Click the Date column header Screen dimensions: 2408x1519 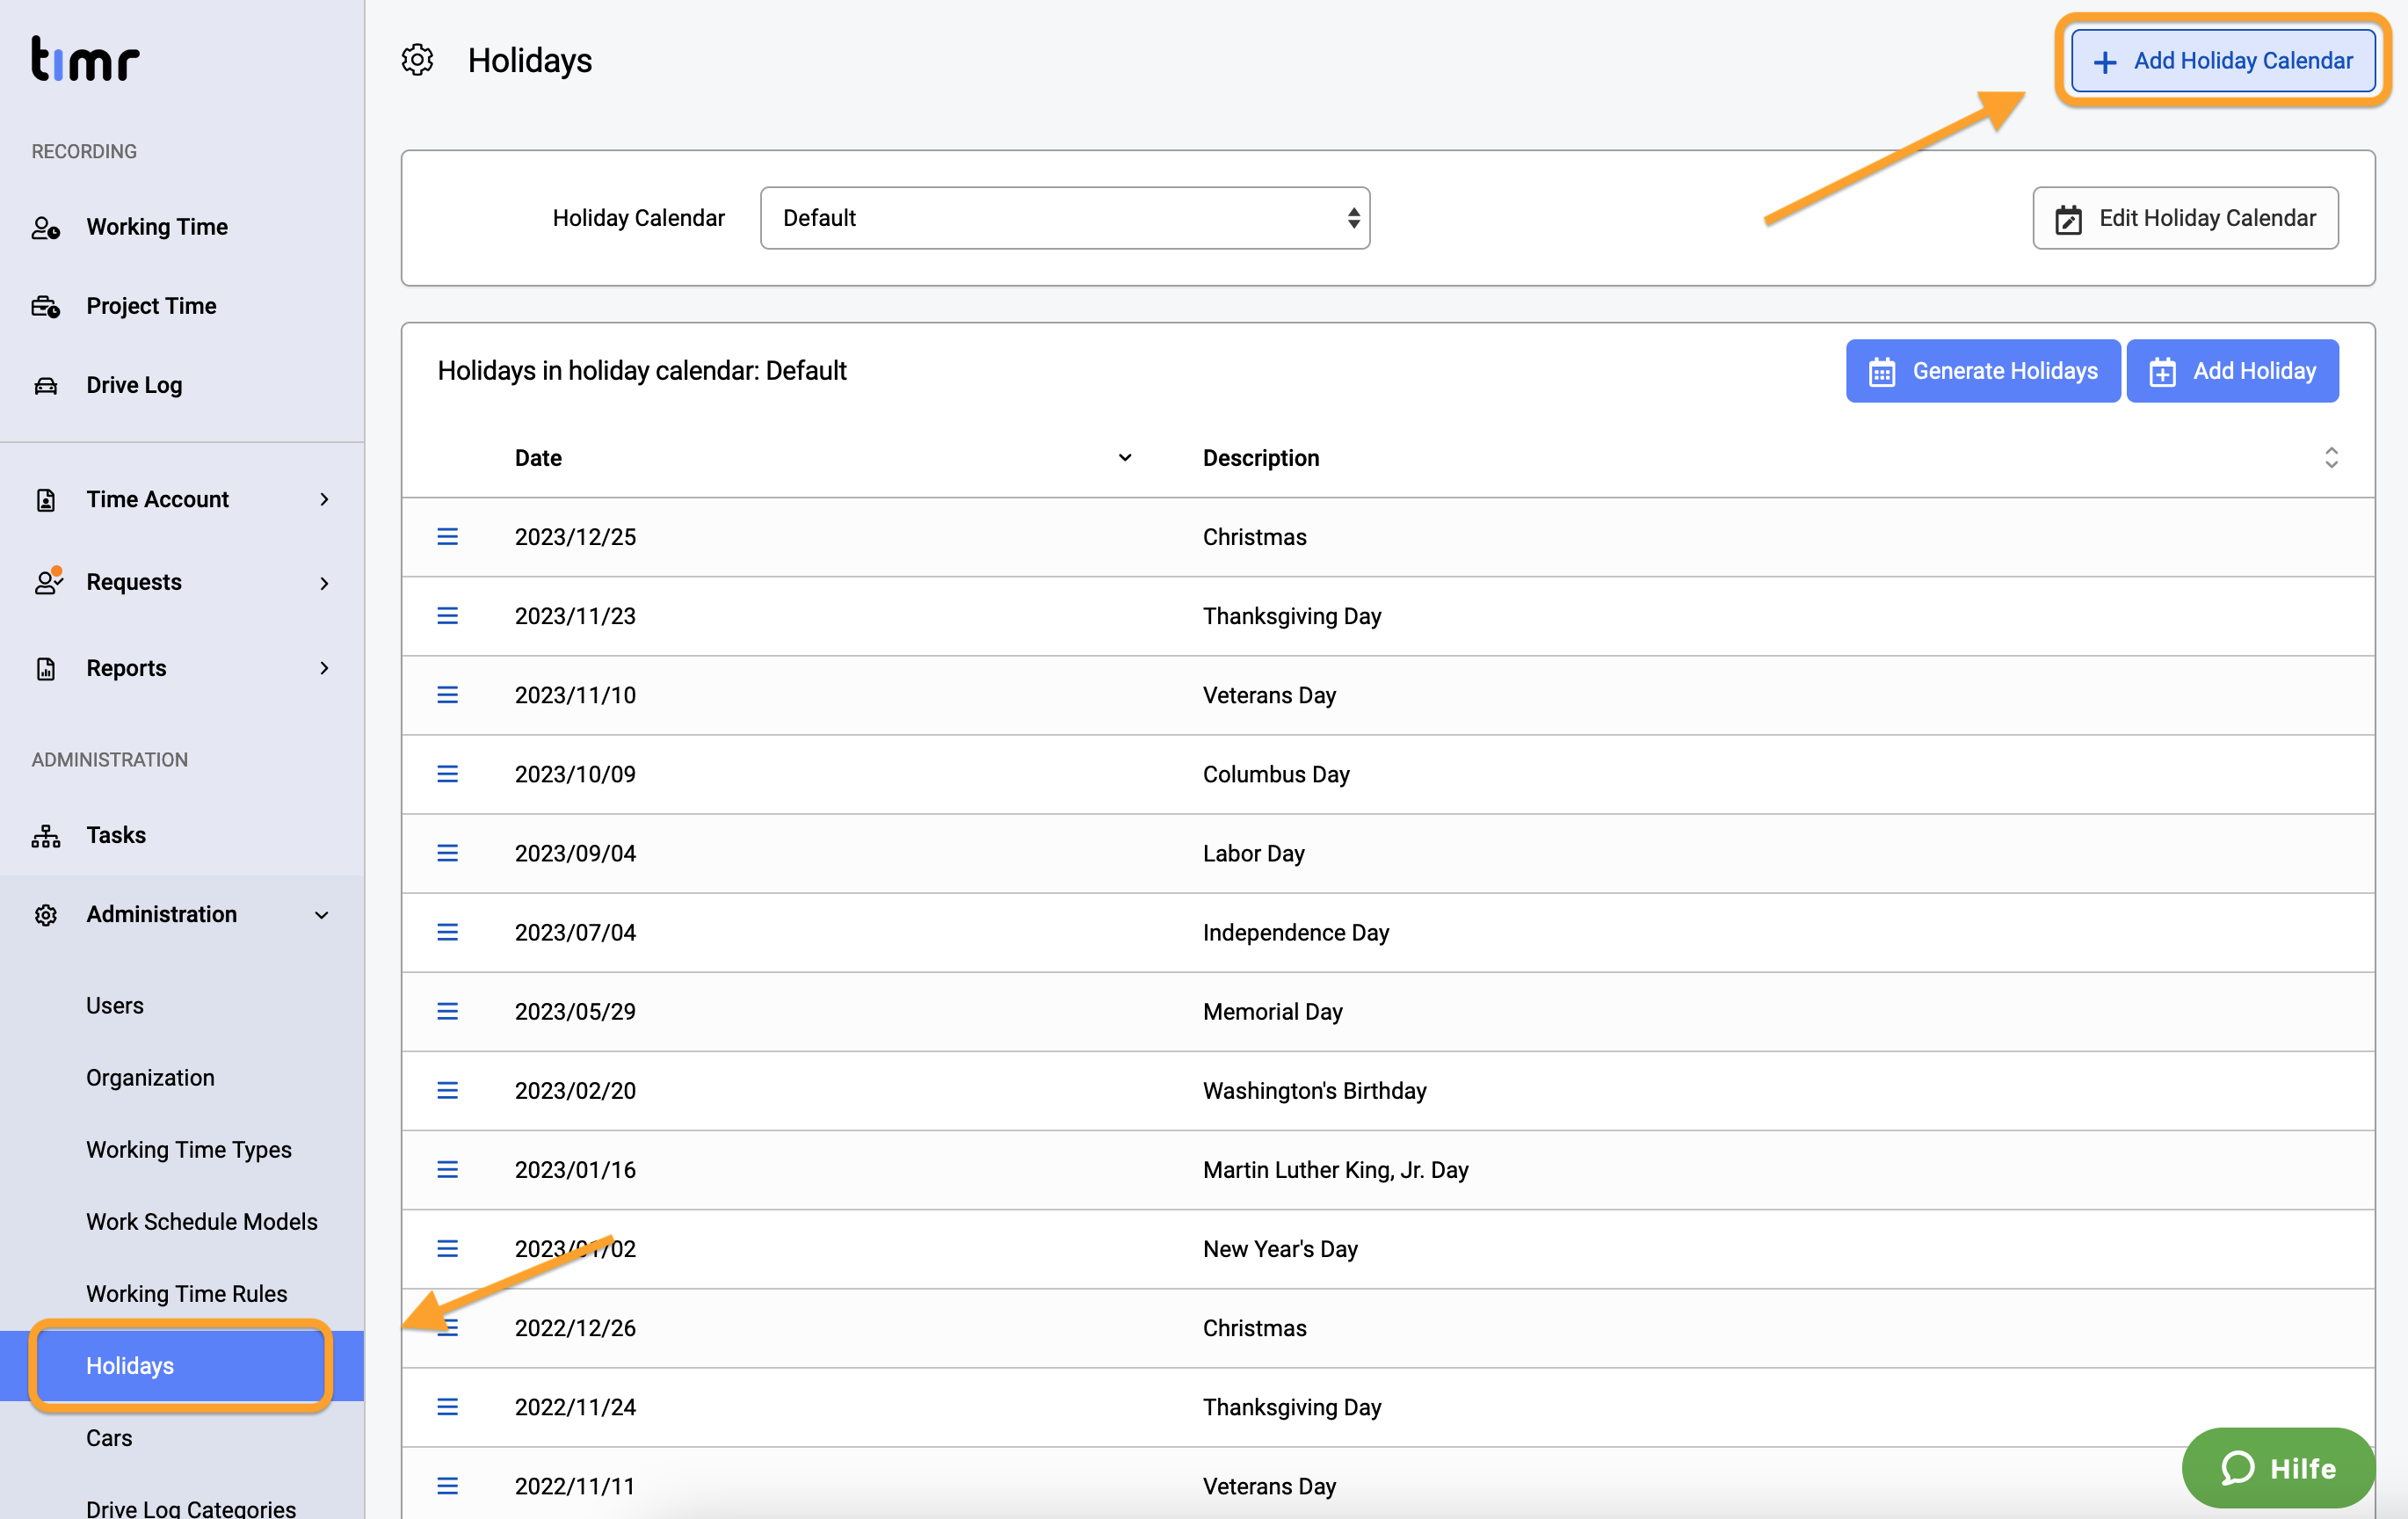538,458
